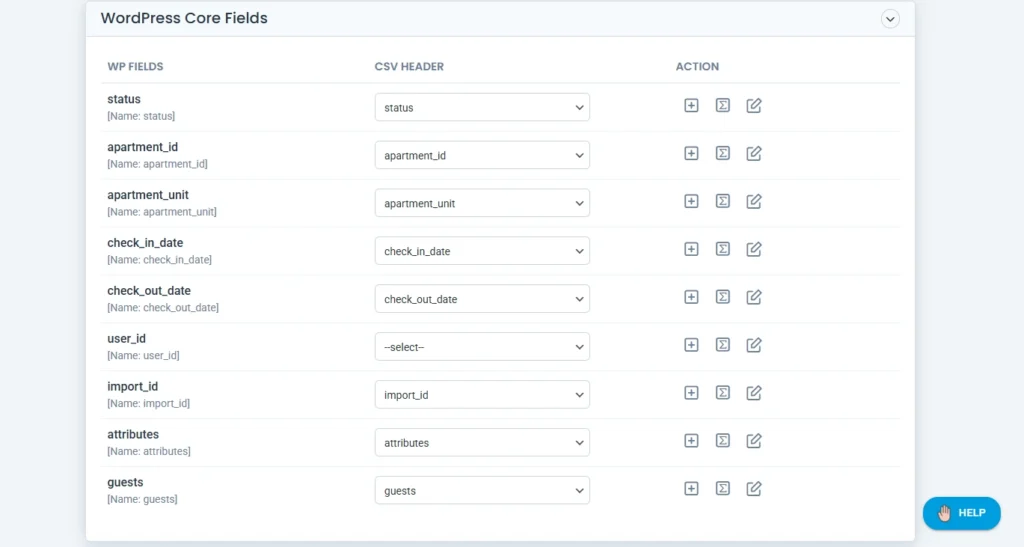Click the edit pencil icon for user_id
1024x547 pixels.
point(754,345)
